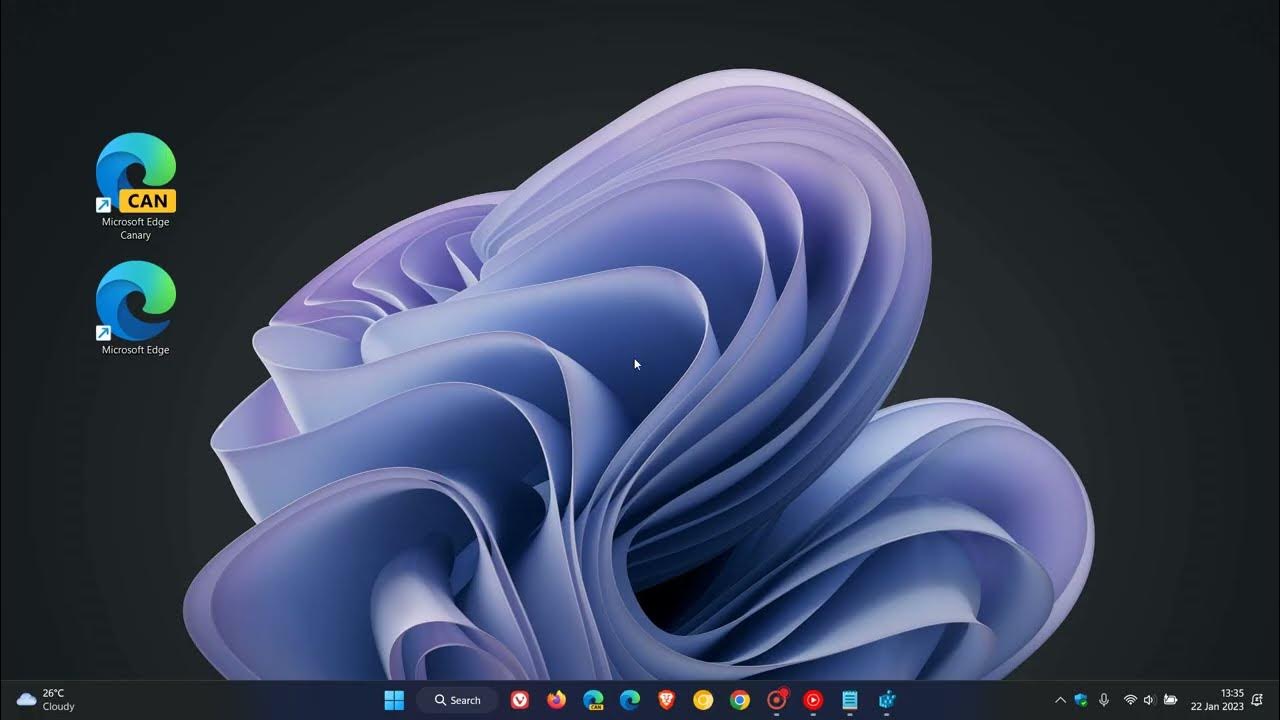Screen dimensions: 1280x720
Task: Launch Firefox from the taskbar
Action: pyautogui.click(x=556, y=700)
